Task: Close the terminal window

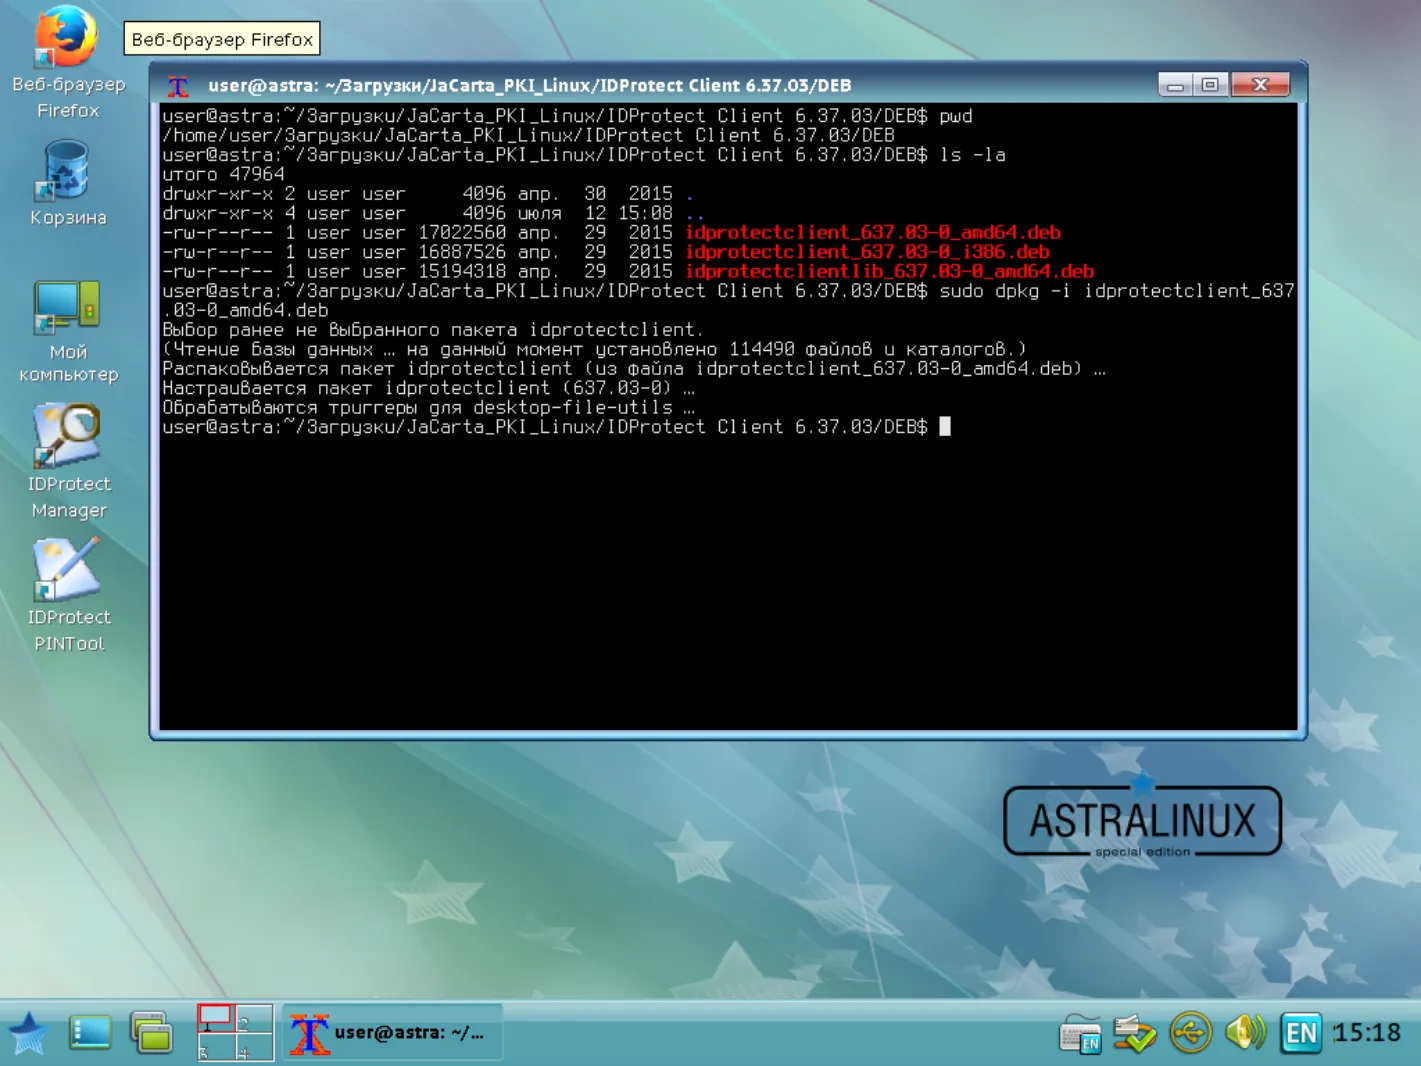Action: point(1260,85)
